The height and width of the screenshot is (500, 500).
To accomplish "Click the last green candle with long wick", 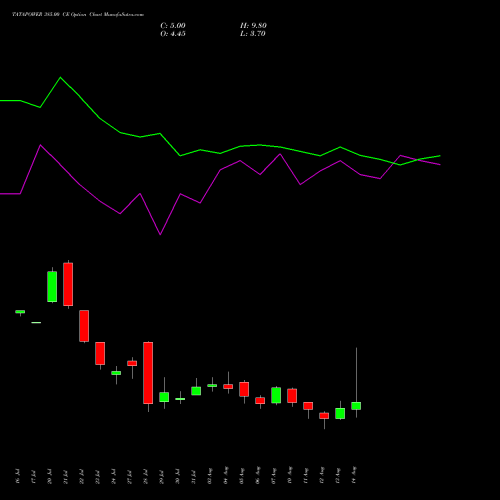I will click(x=356, y=406).
